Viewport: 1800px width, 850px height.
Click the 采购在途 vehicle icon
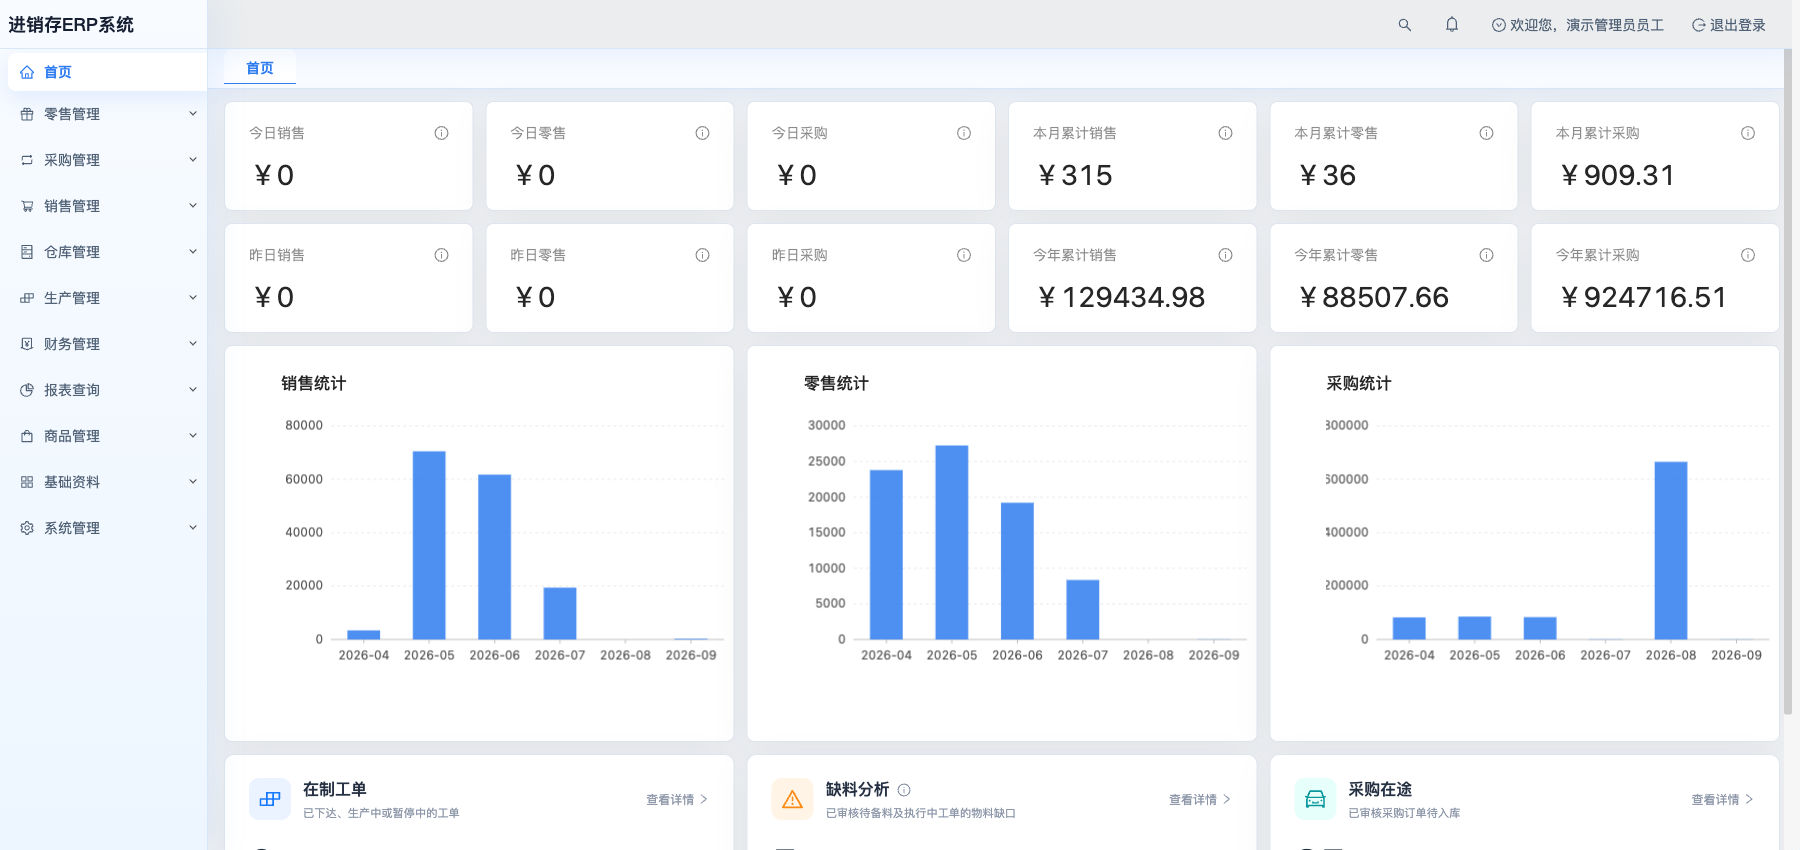coord(1315,799)
